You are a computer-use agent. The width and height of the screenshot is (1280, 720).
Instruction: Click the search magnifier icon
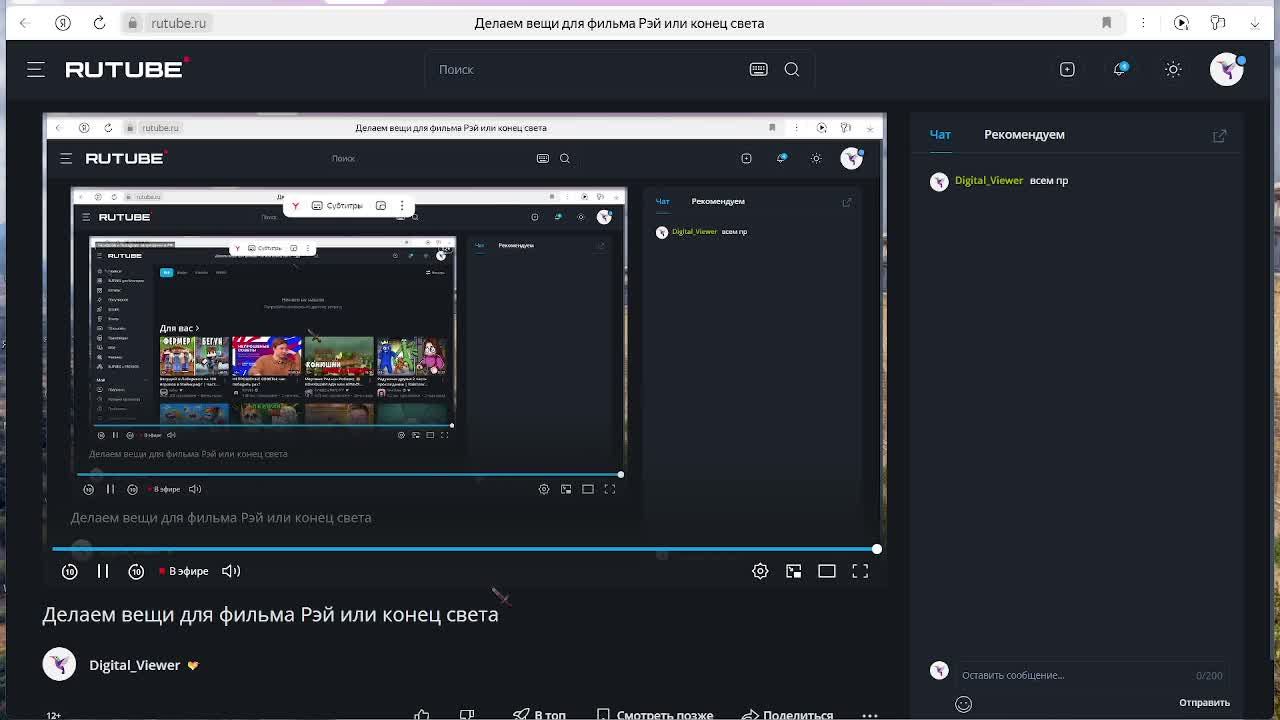(792, 69)
